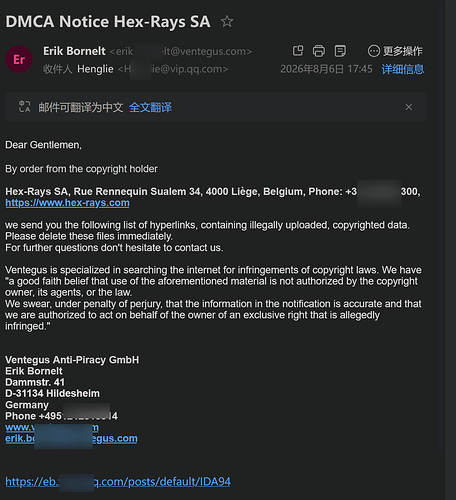Dismiss the translation suggestion banner

(409, 107)
